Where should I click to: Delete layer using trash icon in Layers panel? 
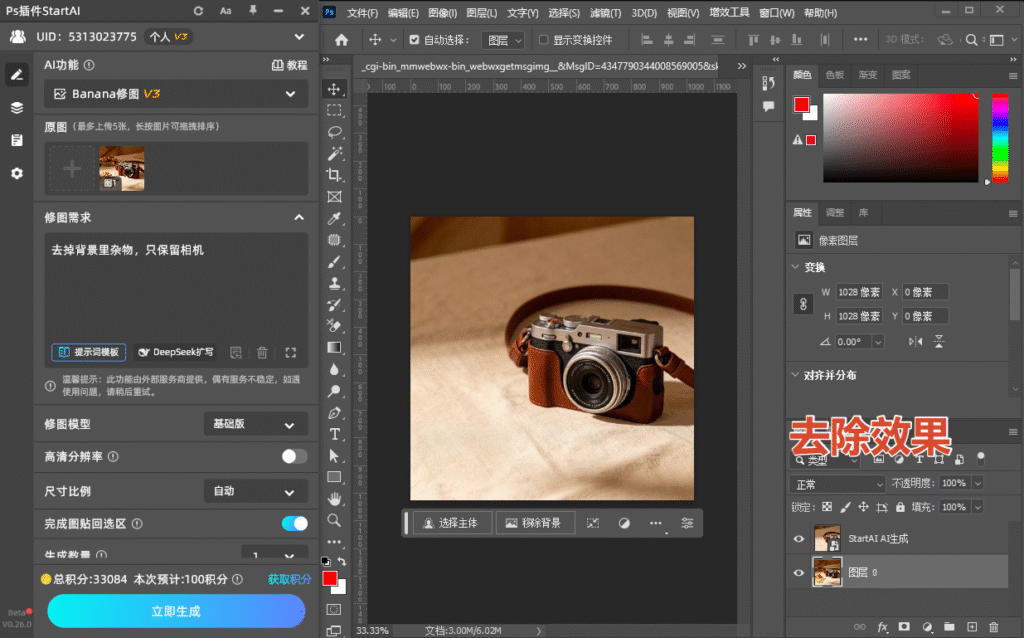click(993, 627)
